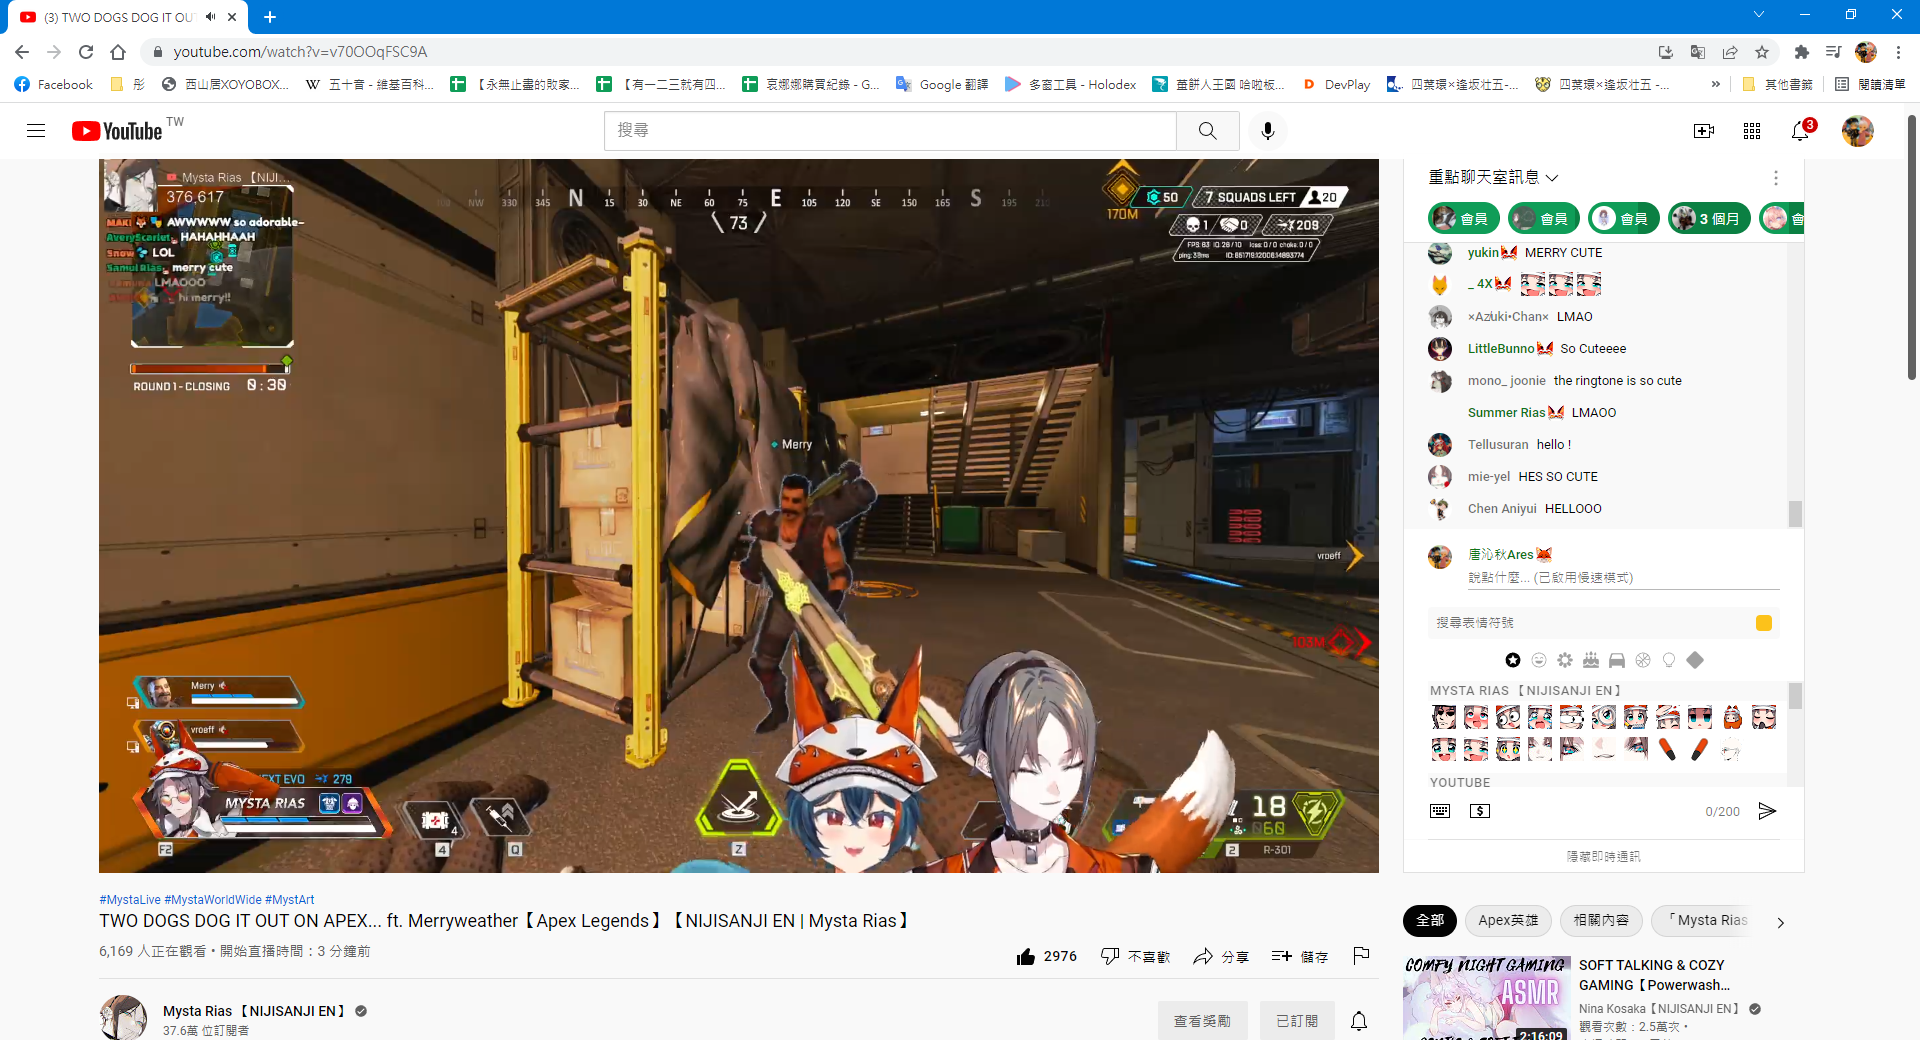Open the Google 翻譯 bookmark

[942, 85]
